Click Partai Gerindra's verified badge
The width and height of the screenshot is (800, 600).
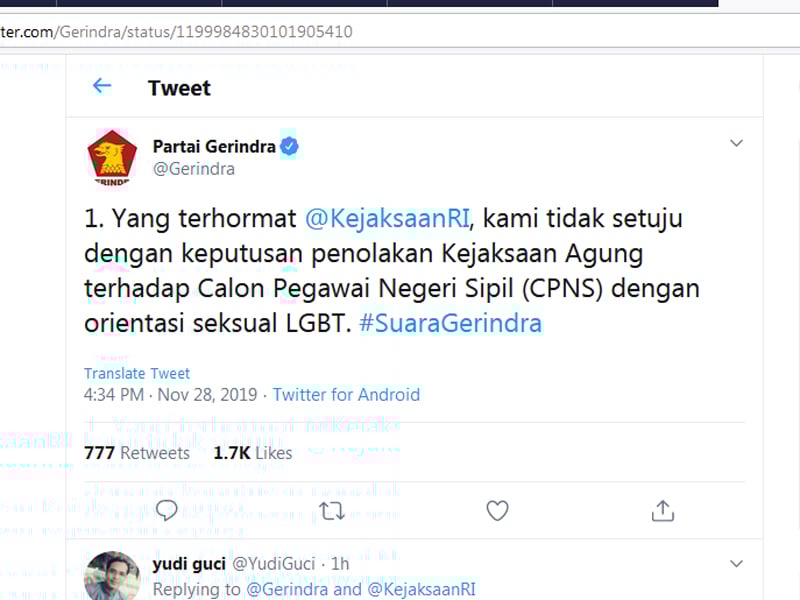click(x=289, y=145)
